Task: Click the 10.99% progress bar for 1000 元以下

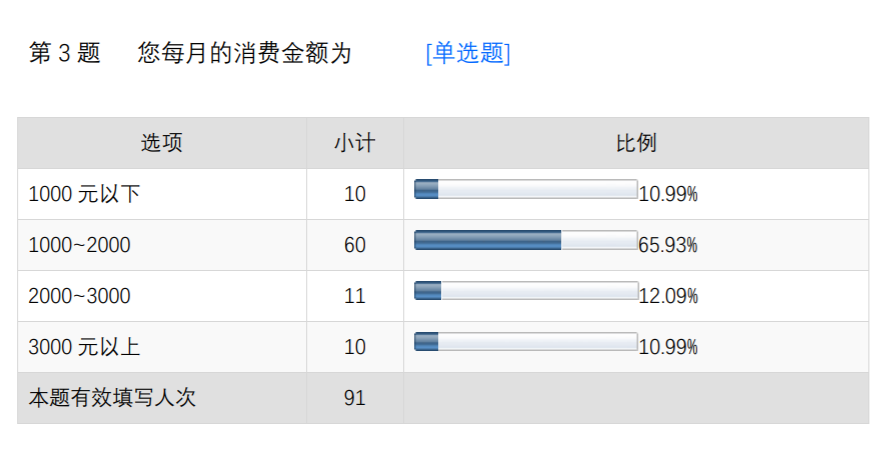Action: coord(526,189)
